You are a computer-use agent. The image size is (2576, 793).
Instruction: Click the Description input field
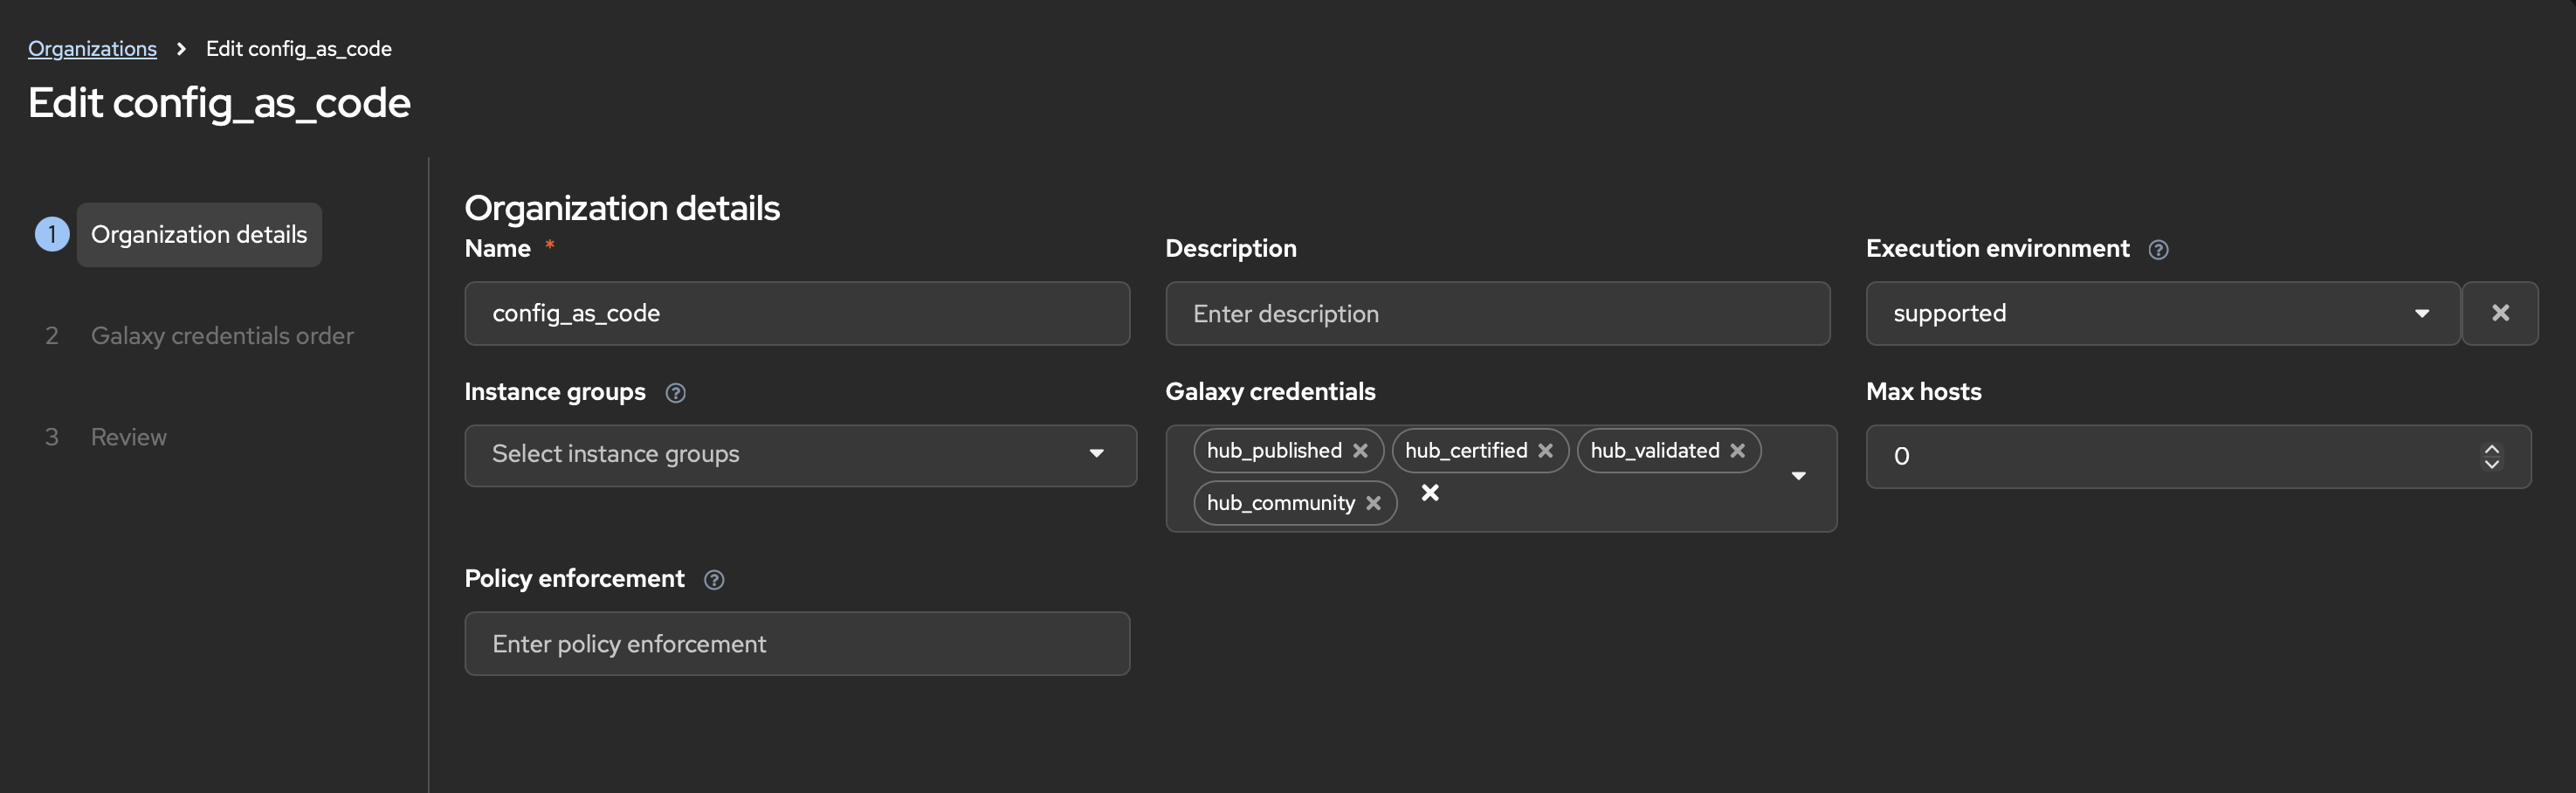(x=1497, y=314)
